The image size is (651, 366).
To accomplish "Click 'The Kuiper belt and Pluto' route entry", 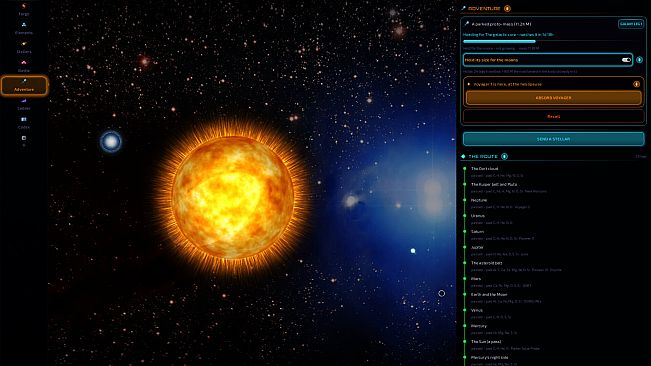I will pyautogui.click(x=494, y=184).
